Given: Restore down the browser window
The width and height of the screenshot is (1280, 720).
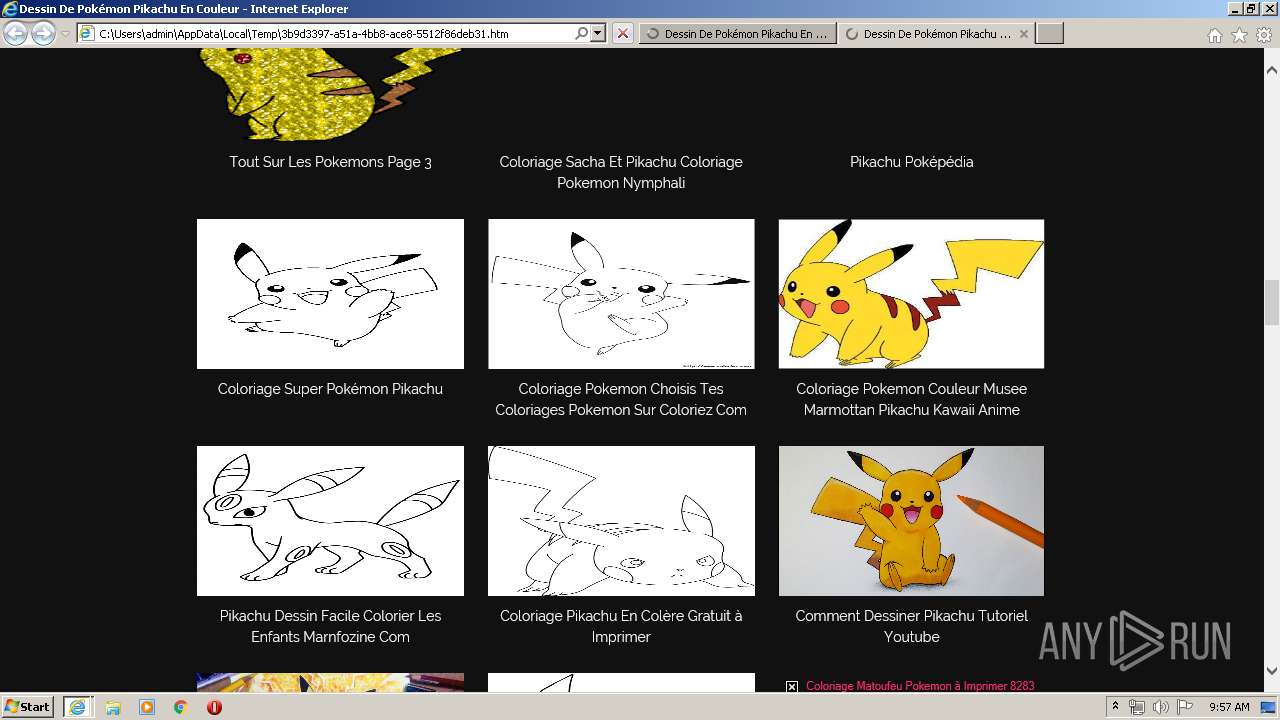Looking at the screenshot, I should coord(1250,8).
